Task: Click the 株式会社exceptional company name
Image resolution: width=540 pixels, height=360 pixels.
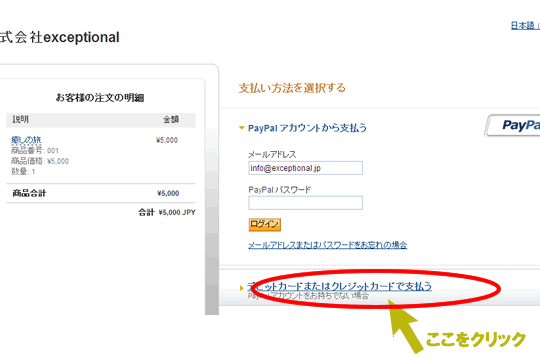Action: 60,37
